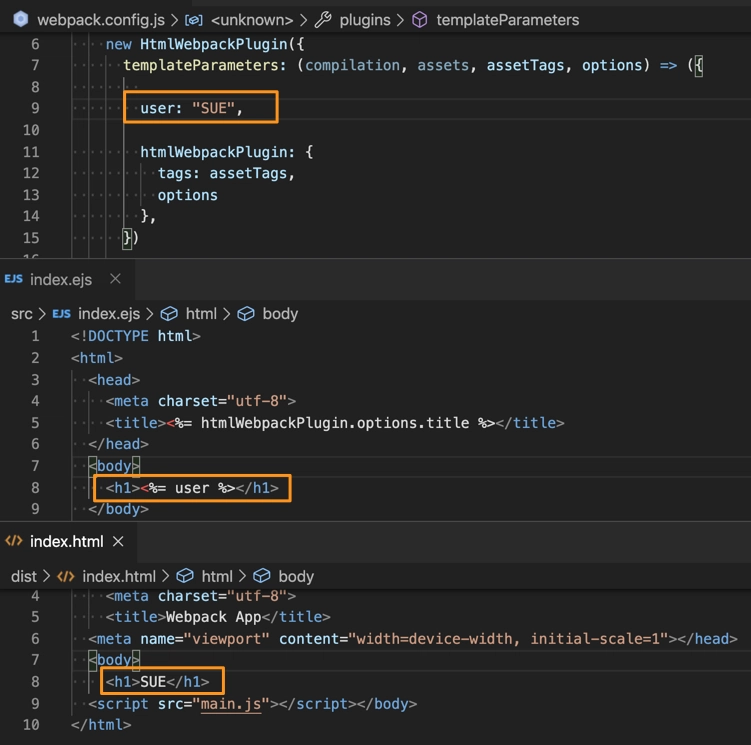Click htmlWebpackPlugin.options.title expression in index.ejs
The height and width of the screenshot is (745, 751).
point(335,423)
